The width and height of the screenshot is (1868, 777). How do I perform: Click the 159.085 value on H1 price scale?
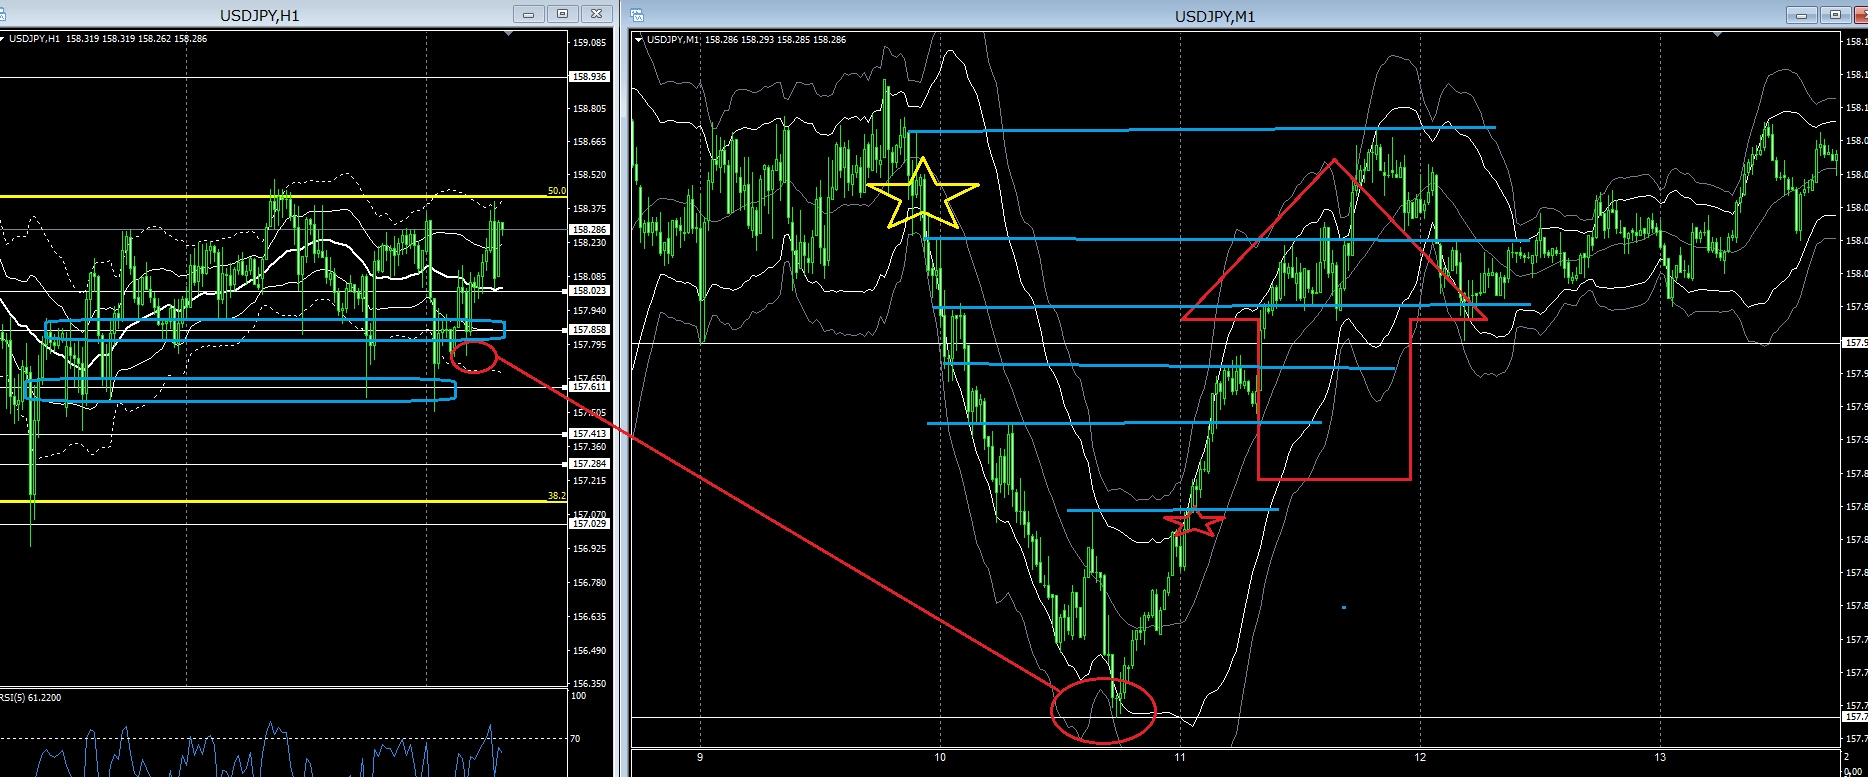(x=589, y=43)
